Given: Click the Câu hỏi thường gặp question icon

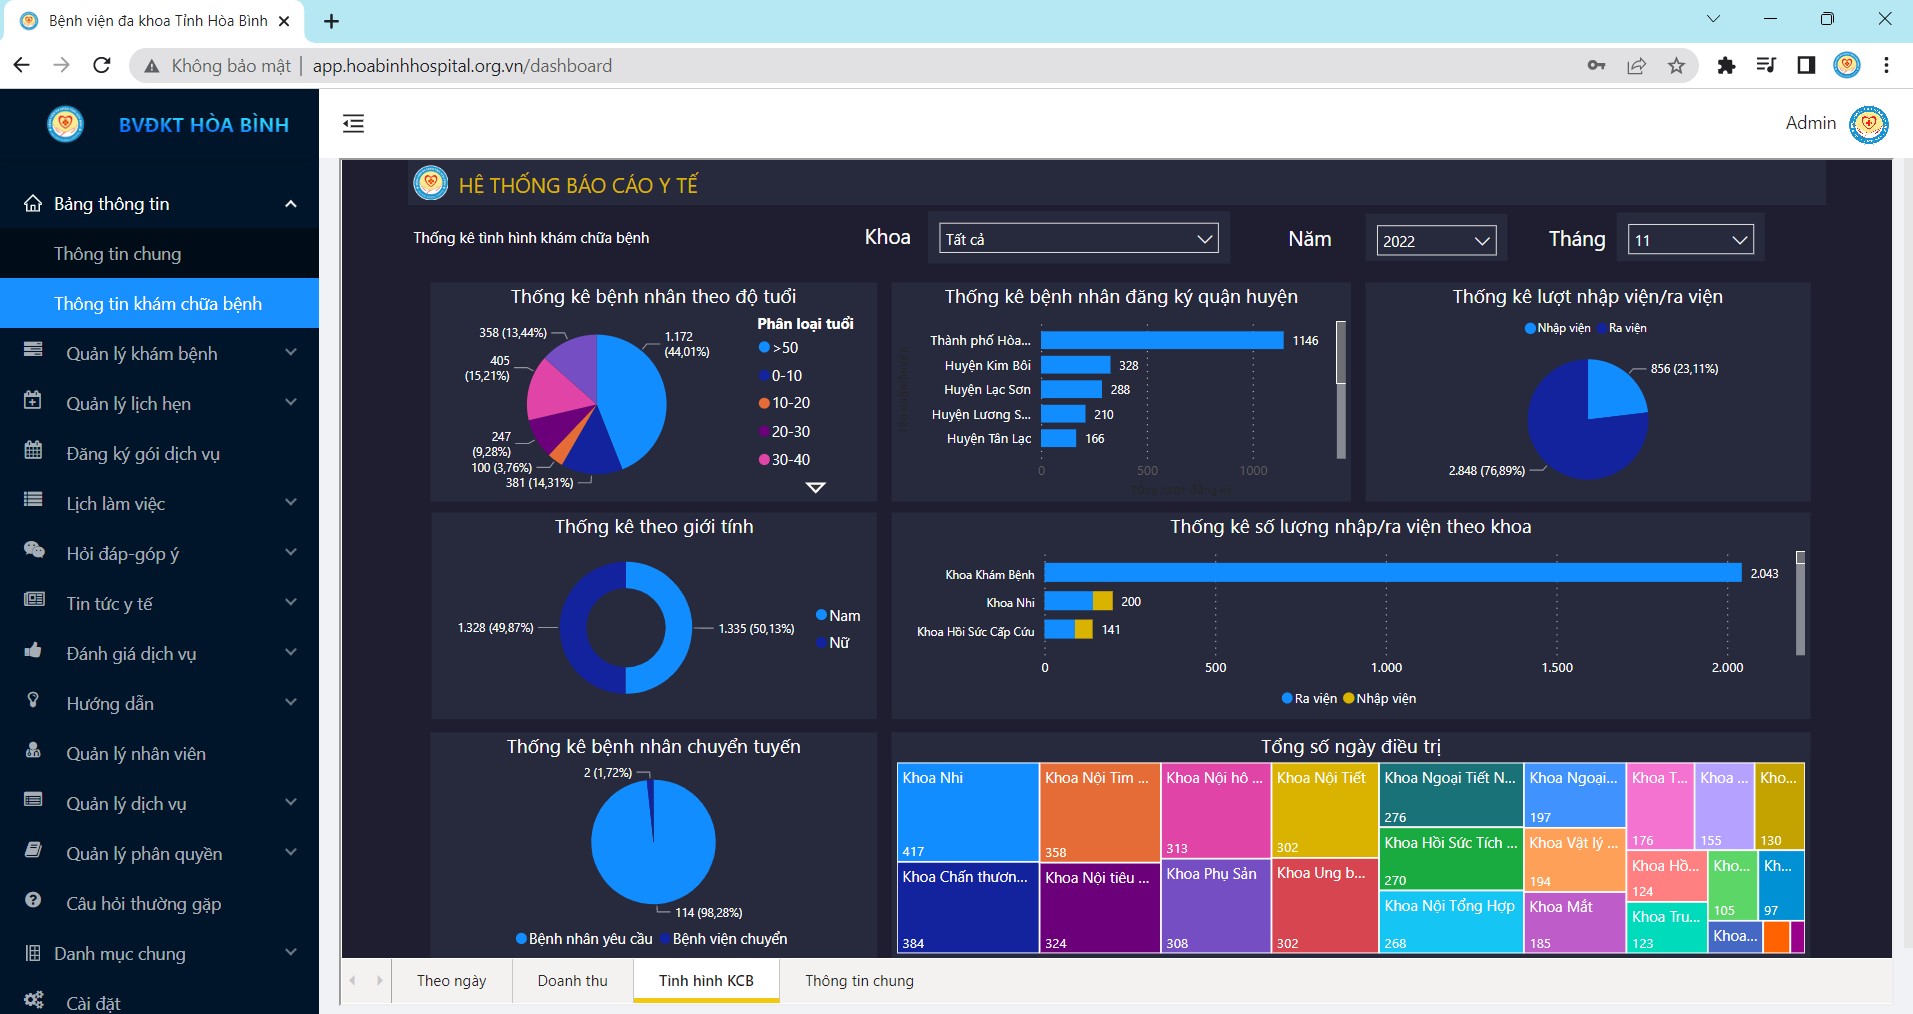Looking at the screenshot, I should (33, 901).
